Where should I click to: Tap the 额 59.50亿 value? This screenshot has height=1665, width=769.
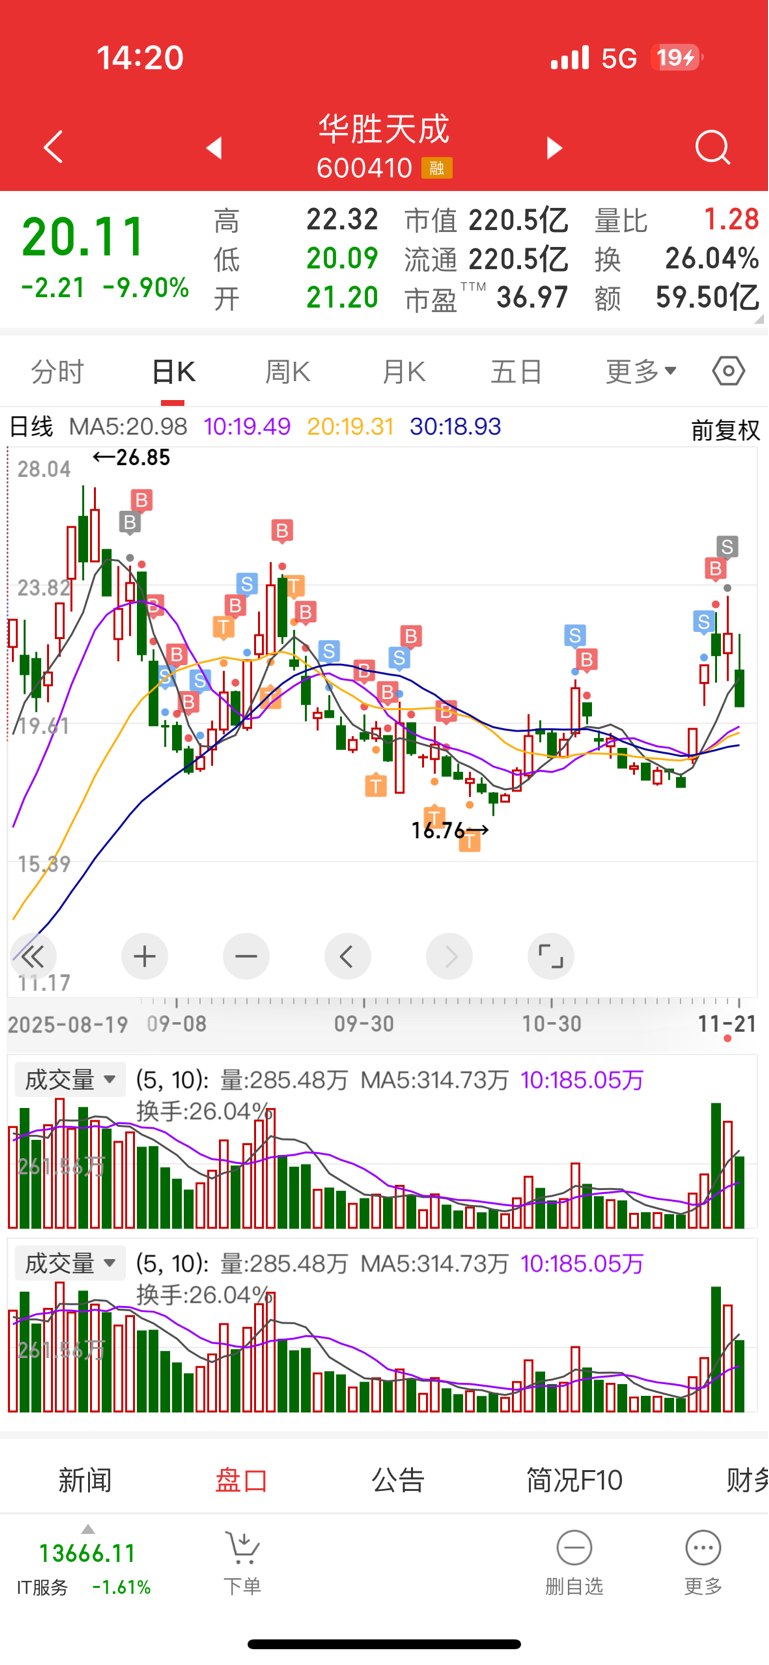(x=707, y=297)
